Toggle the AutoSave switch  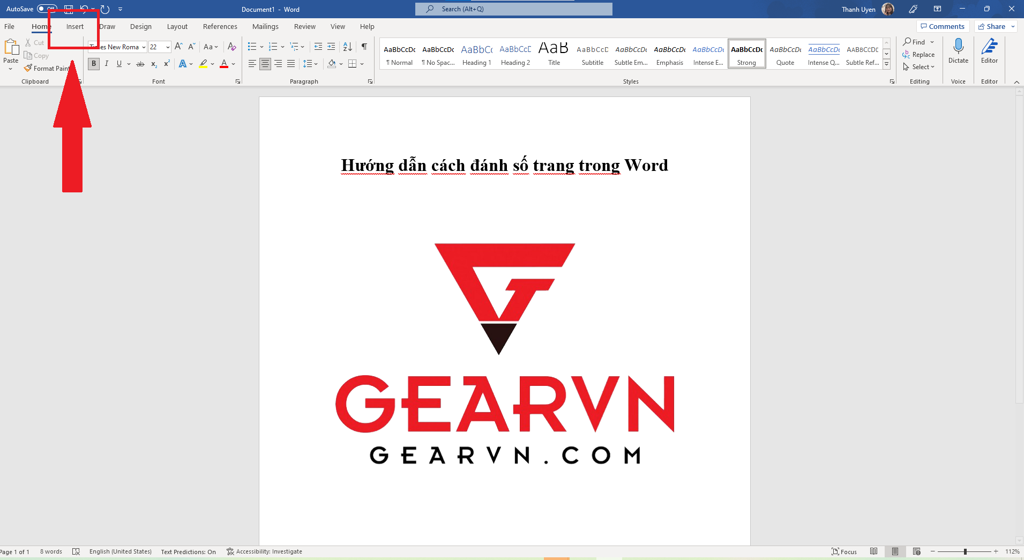(46, 9)
